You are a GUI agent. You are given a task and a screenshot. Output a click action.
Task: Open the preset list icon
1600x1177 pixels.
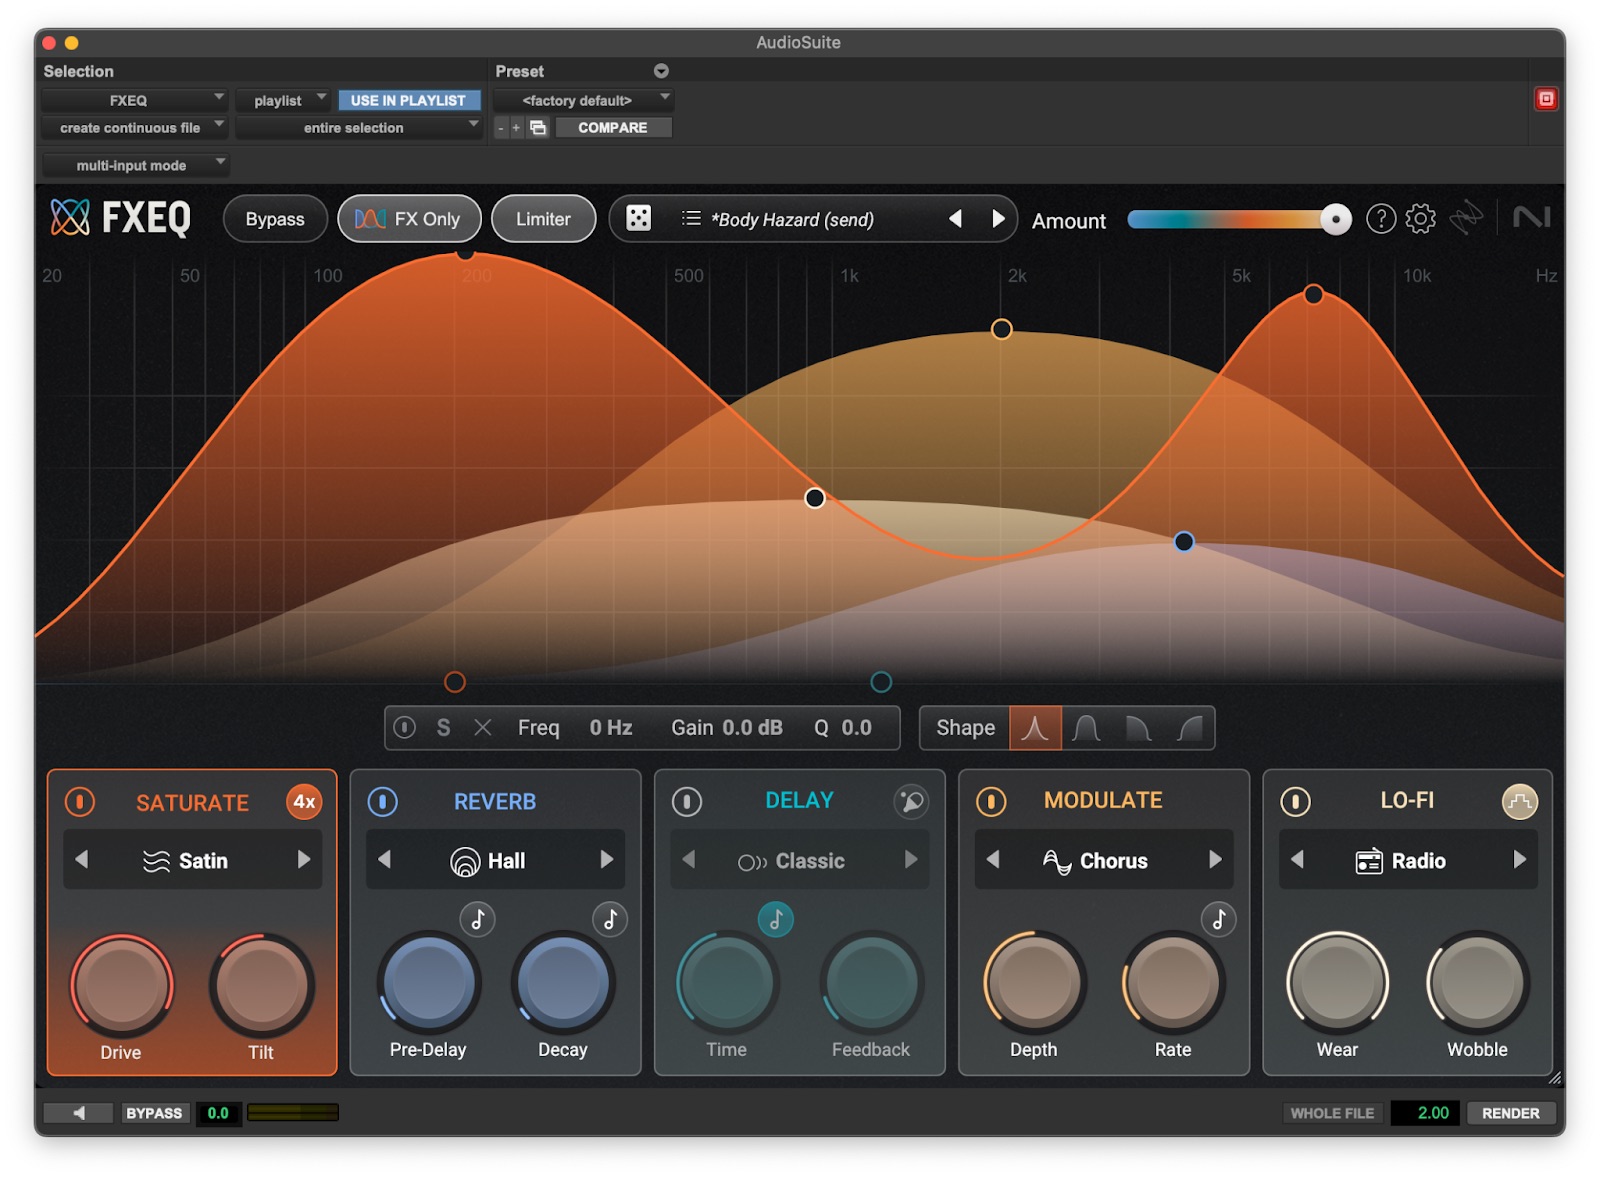pyautogui.click(x=690, y=218)
